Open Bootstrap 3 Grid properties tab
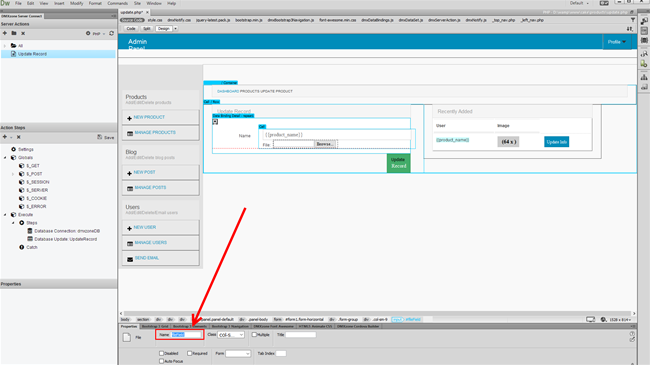This screenshot has height=365, width=650. click(155, 326)
